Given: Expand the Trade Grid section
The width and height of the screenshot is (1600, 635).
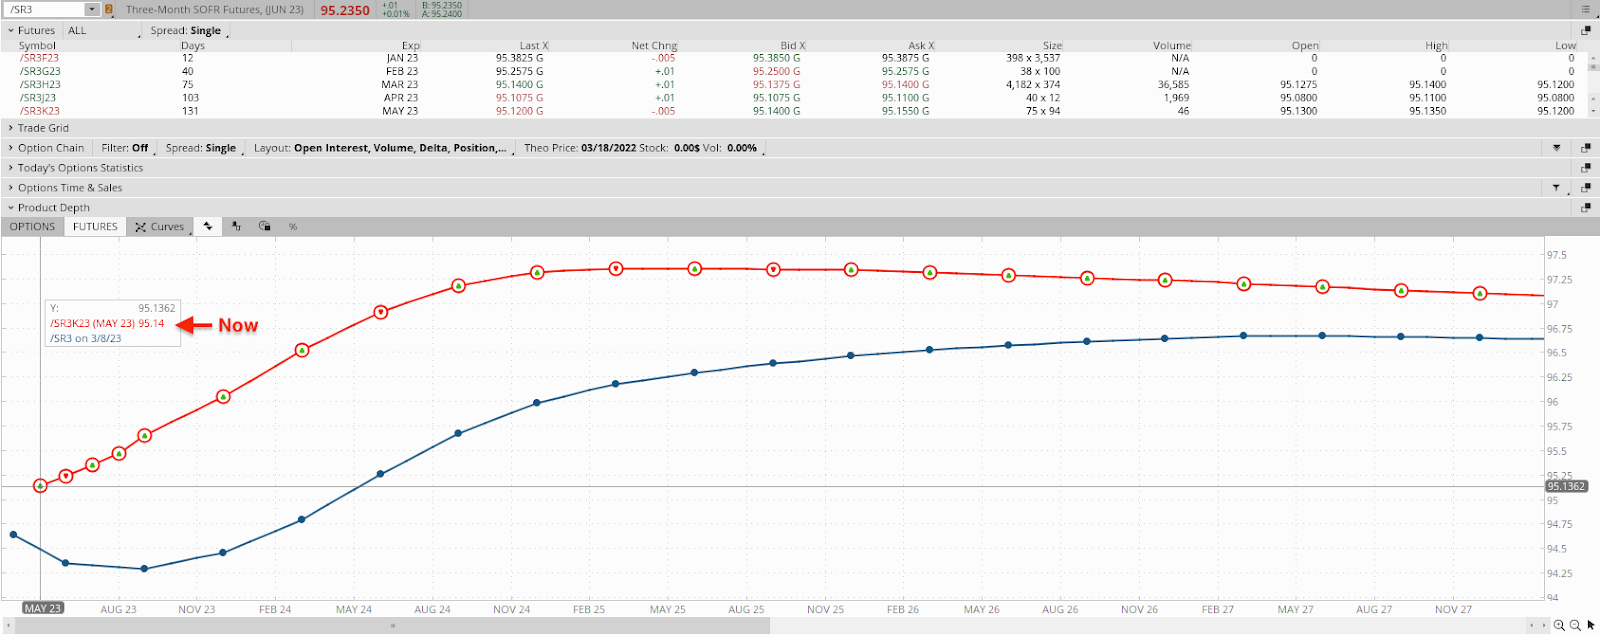Looking at the screenshot, I should (11, 128).
